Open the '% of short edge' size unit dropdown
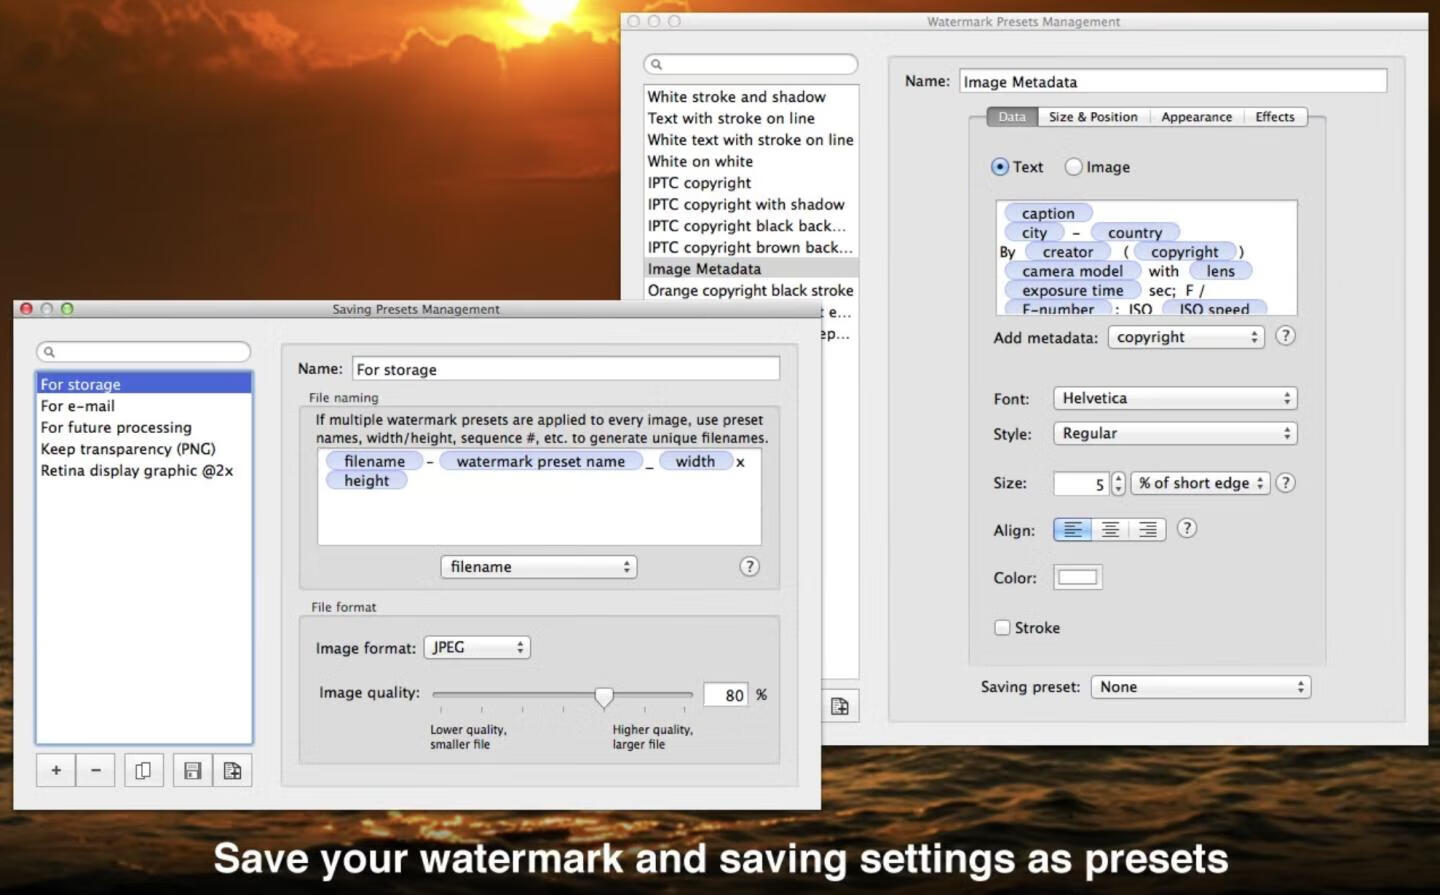 (1200, 483)
